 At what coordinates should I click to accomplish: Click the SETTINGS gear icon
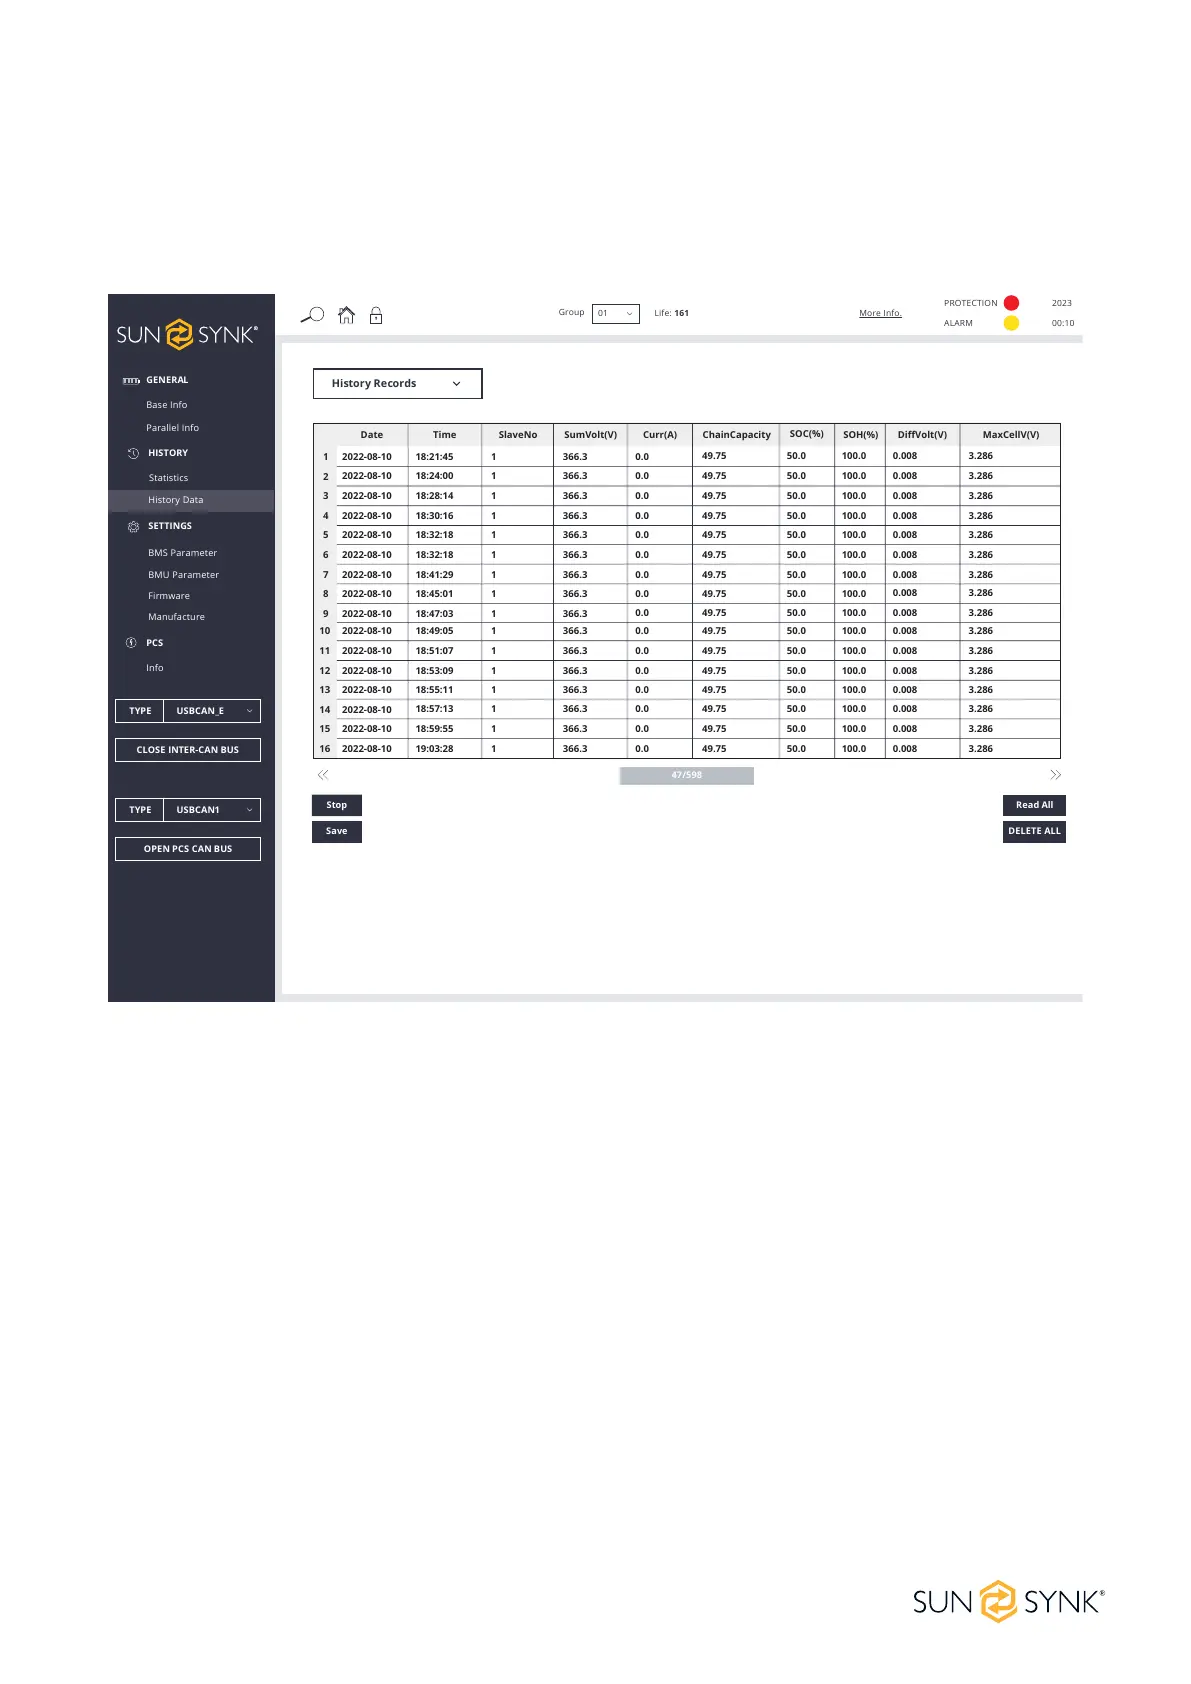click(133, 526)
